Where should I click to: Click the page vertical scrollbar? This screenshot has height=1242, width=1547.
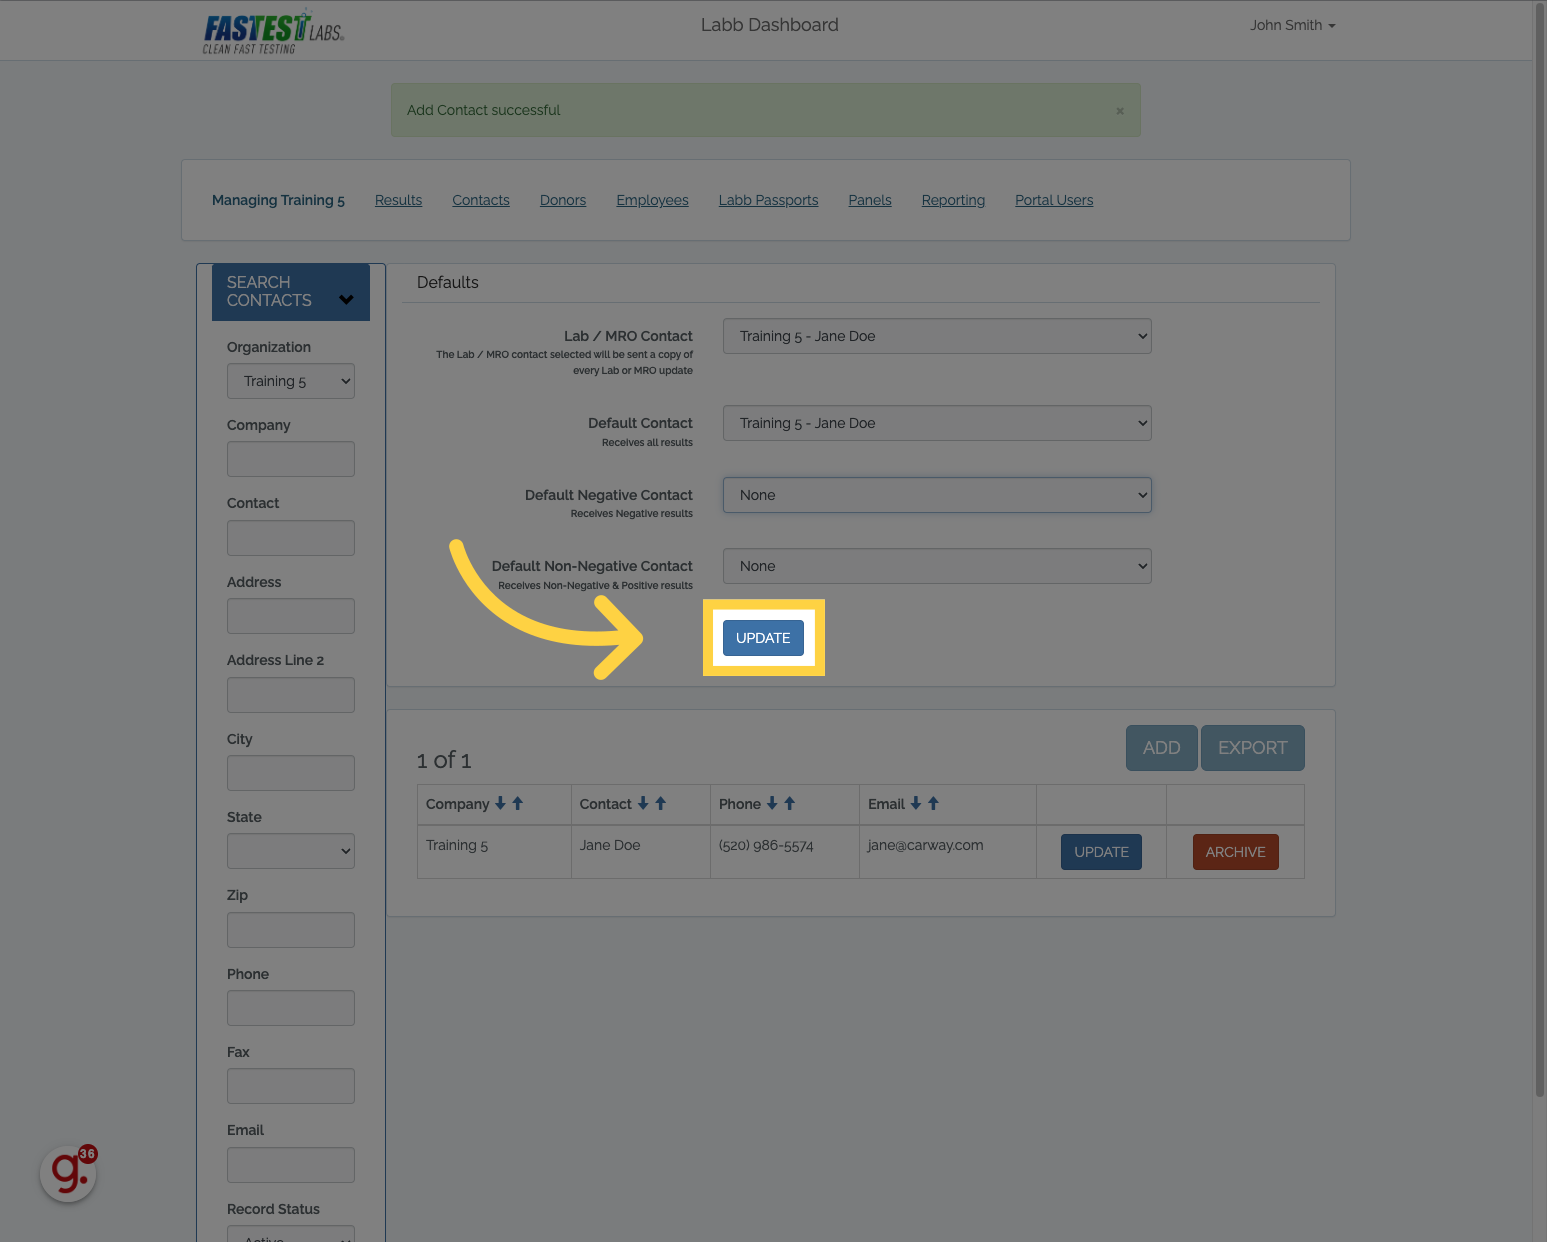click(x=1539, y=550)
